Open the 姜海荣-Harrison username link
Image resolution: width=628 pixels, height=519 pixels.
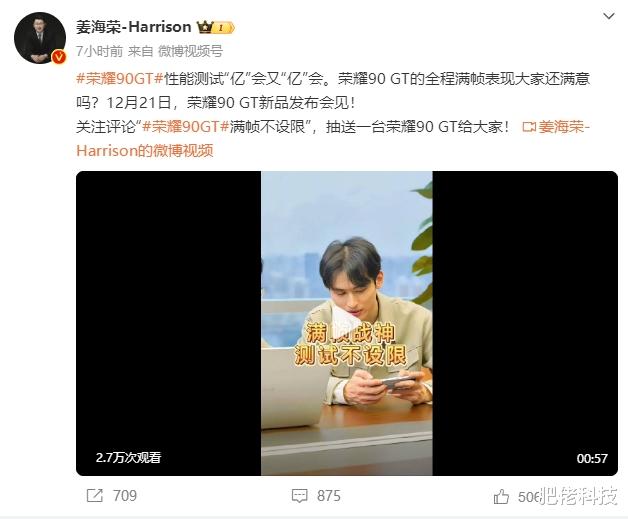tap(134, 27)
